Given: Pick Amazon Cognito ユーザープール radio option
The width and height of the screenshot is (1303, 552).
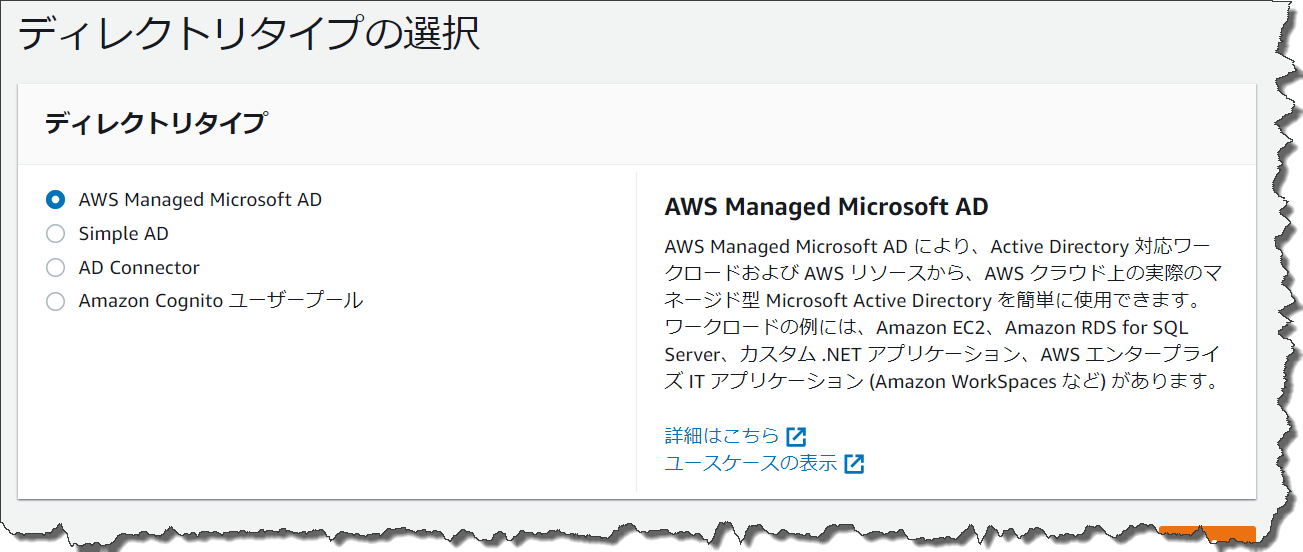Looking at the screenshot, I should (x=55, y=301).
